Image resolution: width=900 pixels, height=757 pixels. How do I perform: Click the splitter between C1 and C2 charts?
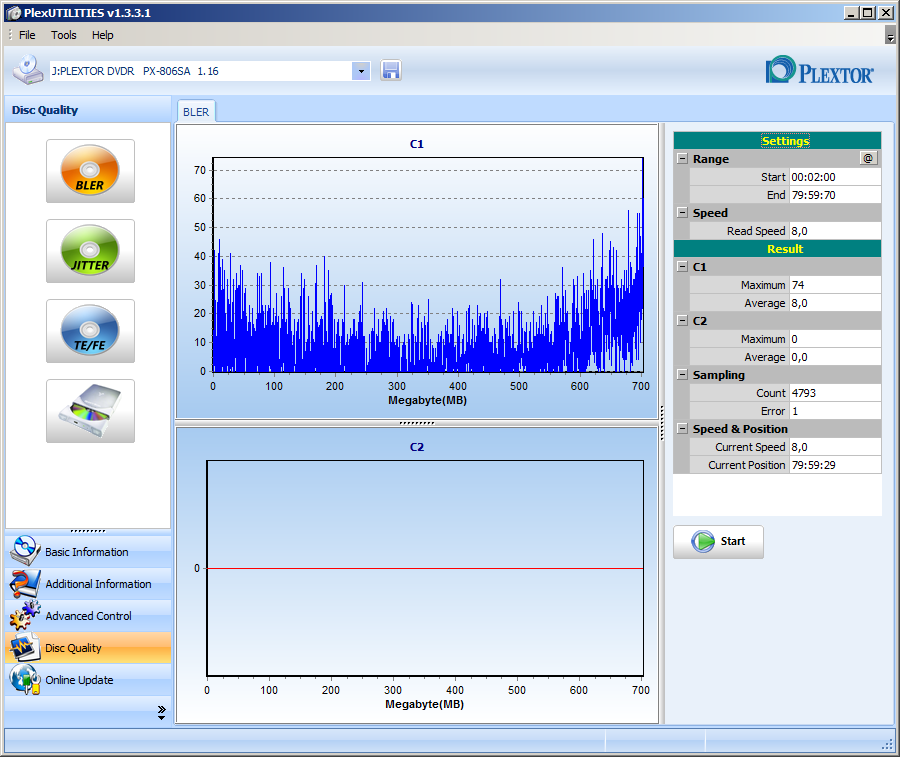(x=417, y=423)
